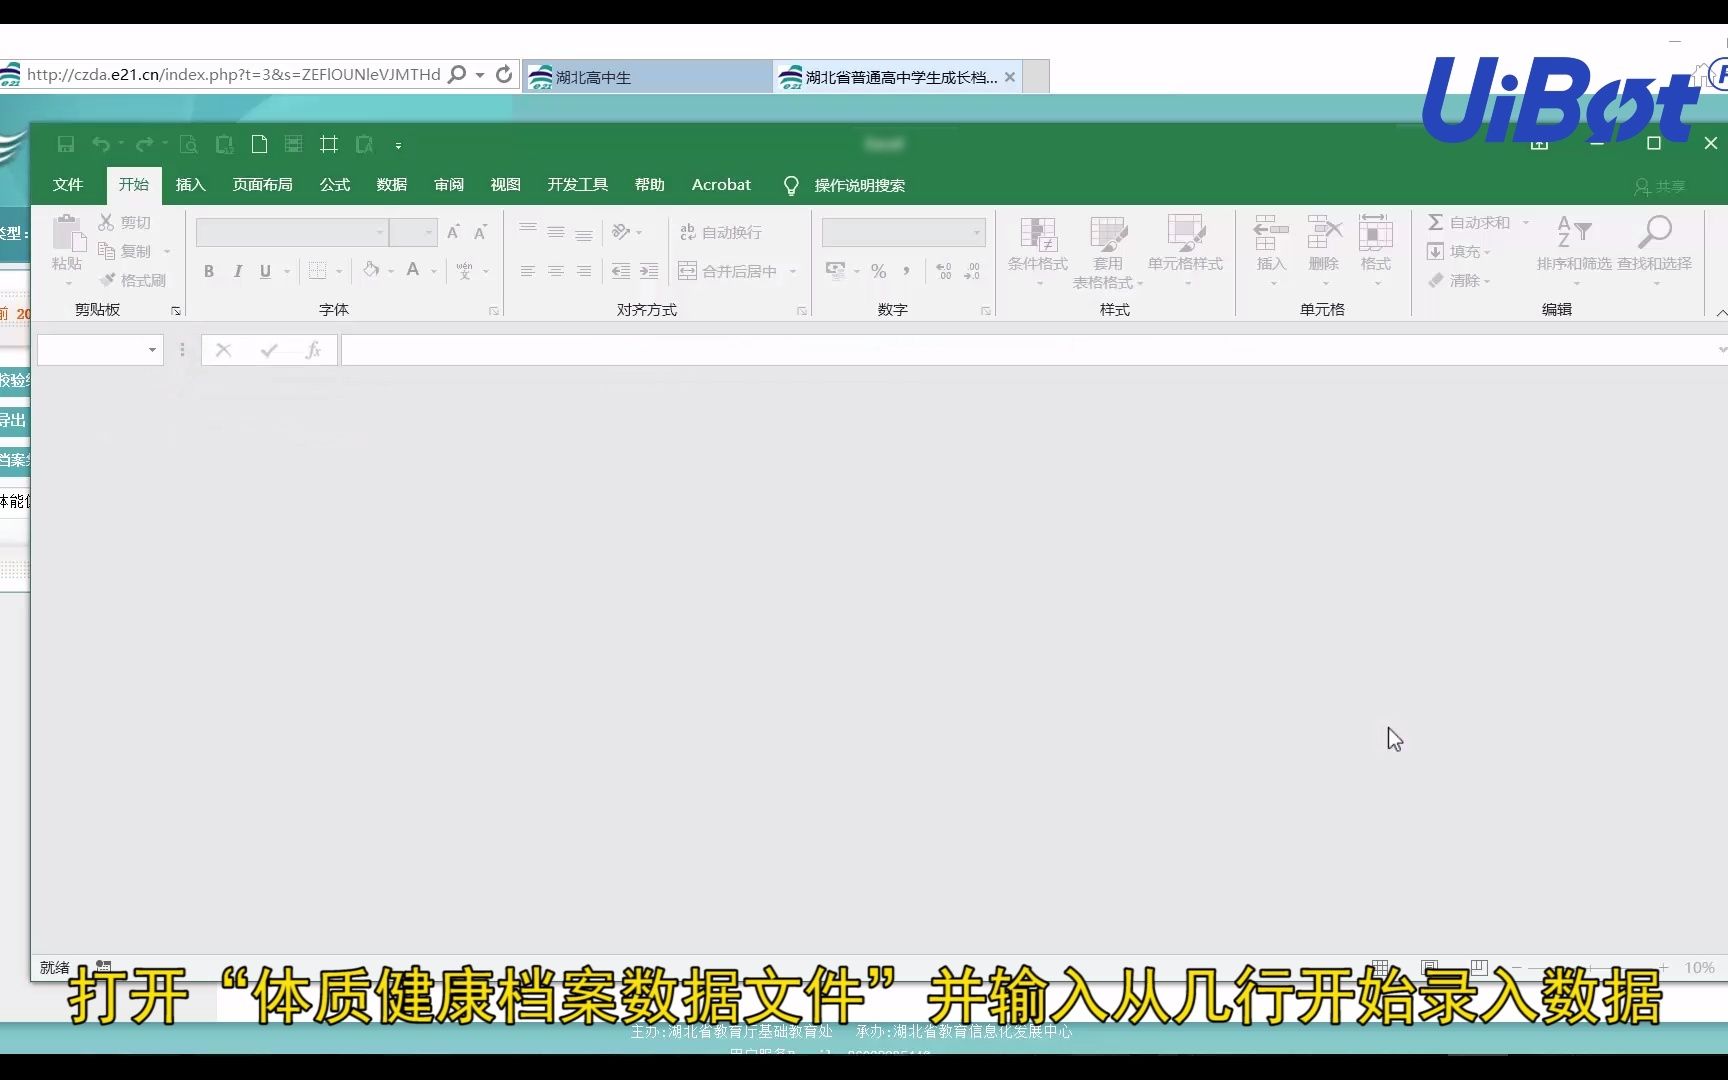Click the increase decimal icon
1728x1080 pixels.
point(944,271)
